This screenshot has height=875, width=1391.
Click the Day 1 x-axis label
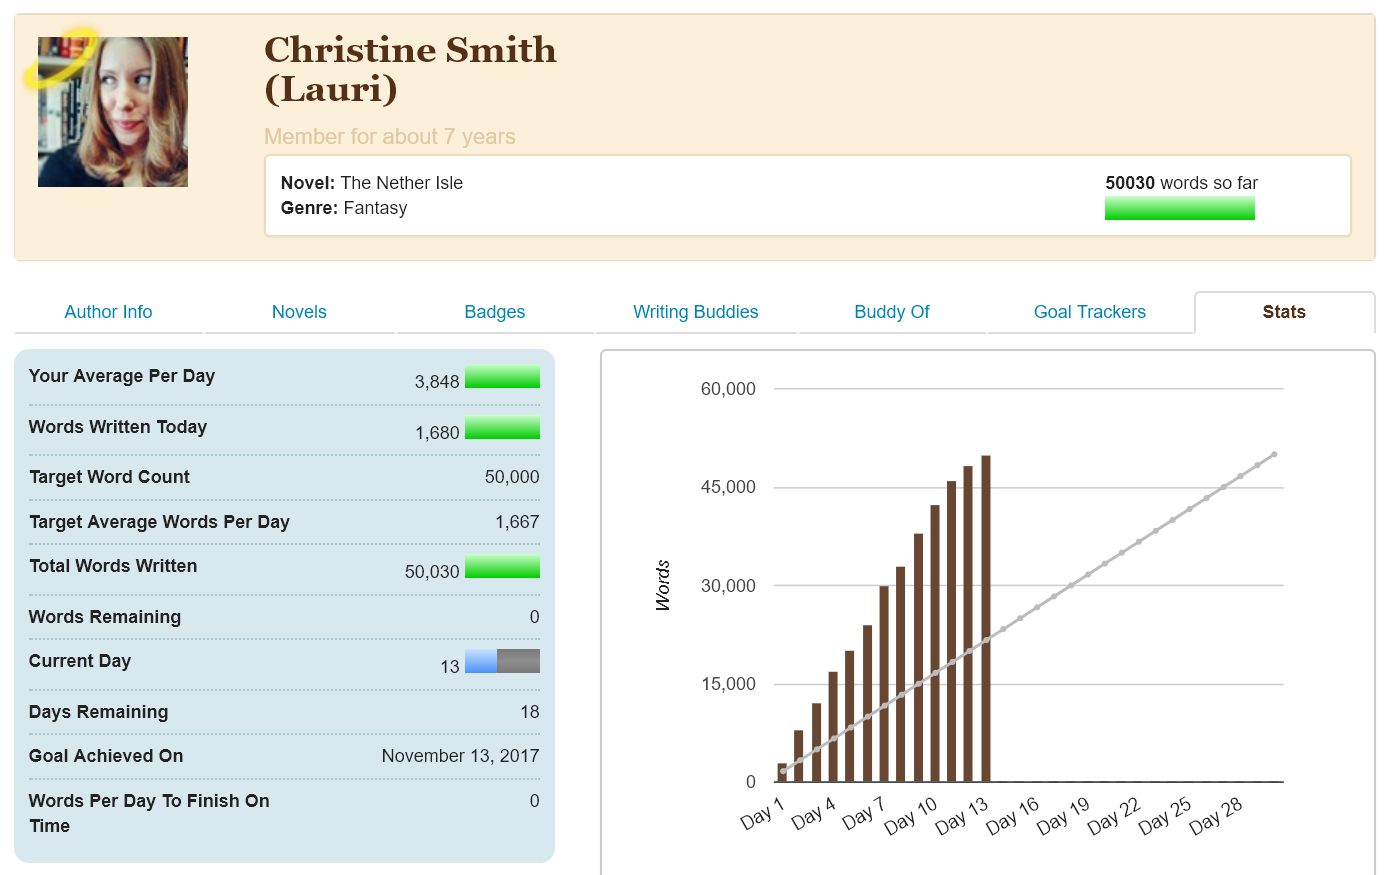coord(762,813)
